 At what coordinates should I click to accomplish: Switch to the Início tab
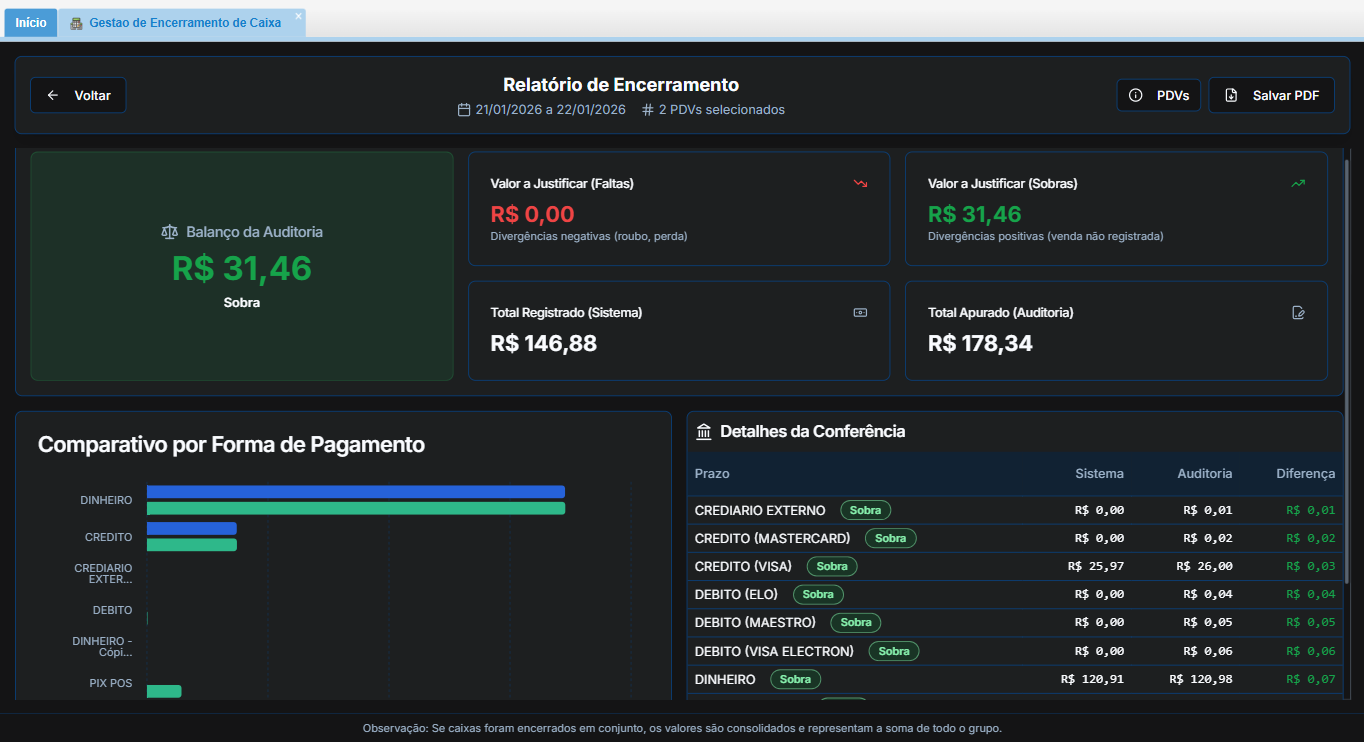[x=30, y=22]
